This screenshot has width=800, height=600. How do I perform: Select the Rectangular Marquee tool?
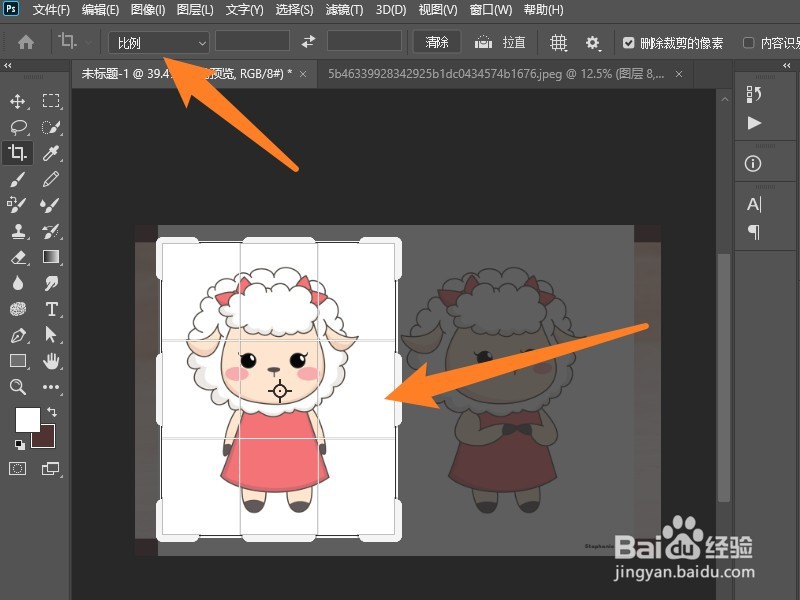pos(51,101)
